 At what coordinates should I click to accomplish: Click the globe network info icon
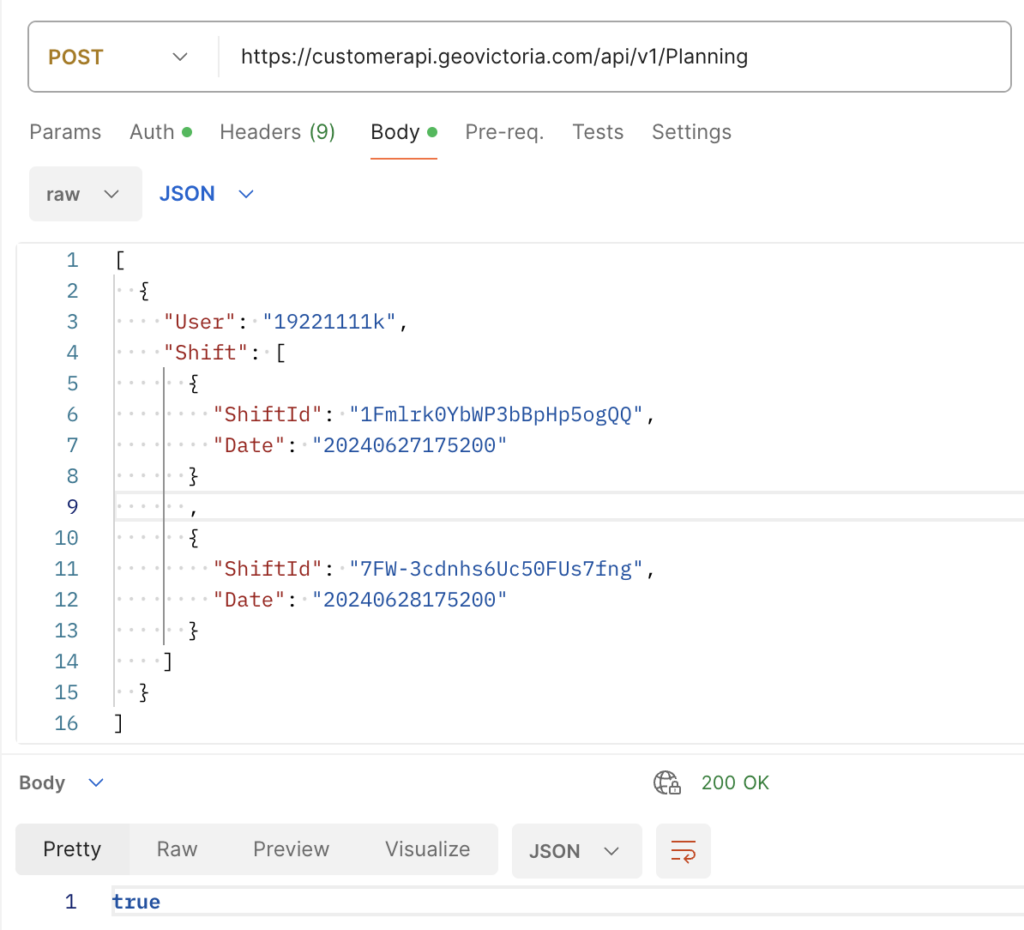[x=667, y=783]
